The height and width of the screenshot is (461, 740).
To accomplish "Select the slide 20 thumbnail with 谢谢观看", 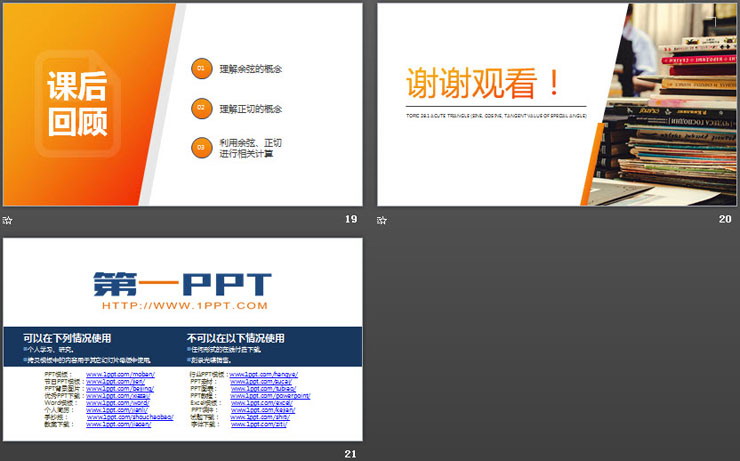I will coord(557,104).
